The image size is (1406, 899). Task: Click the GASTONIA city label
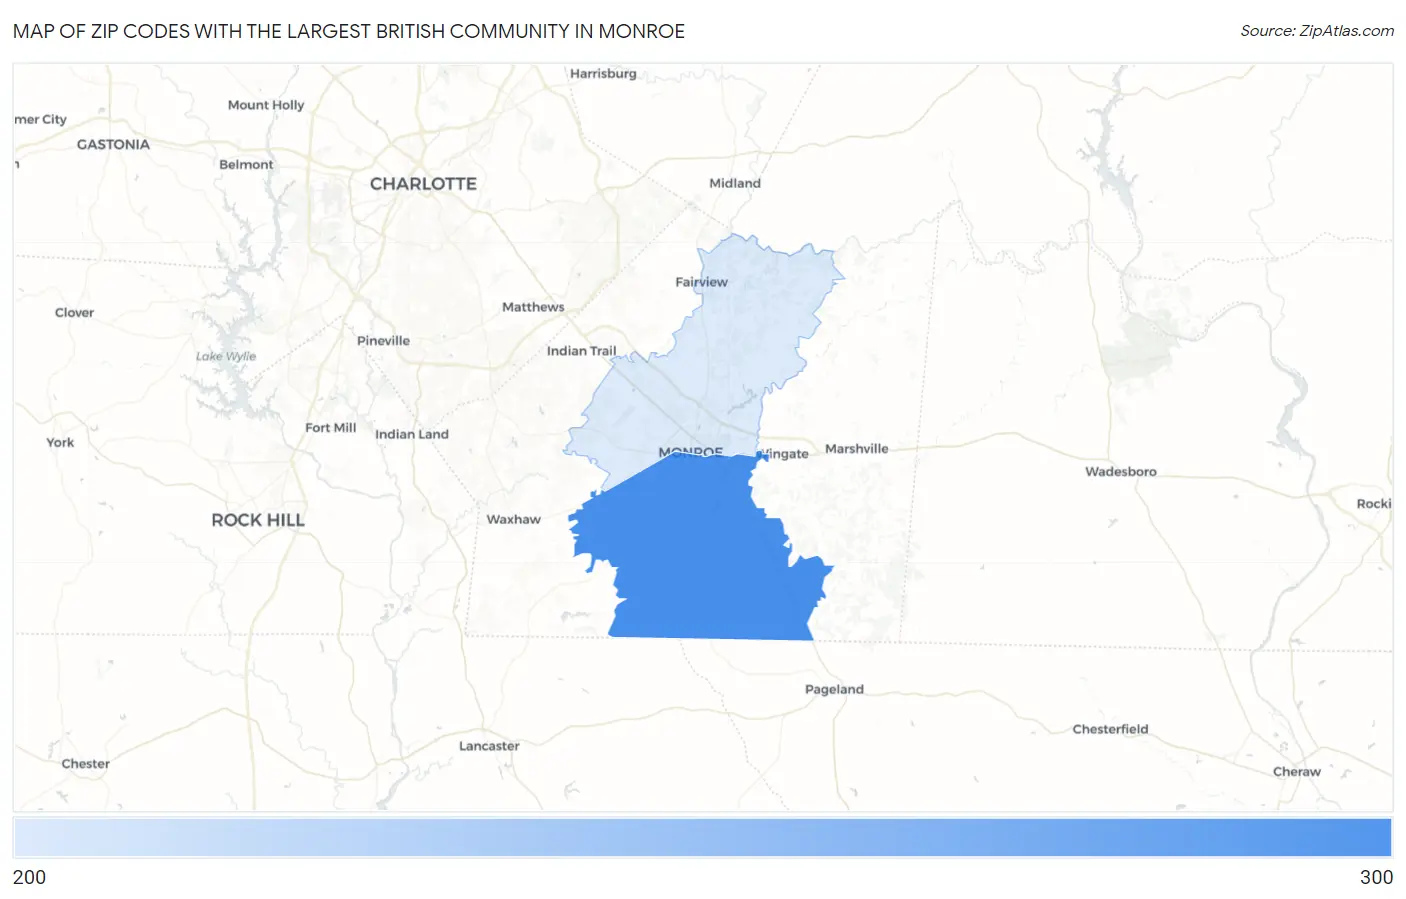pos(113,144)
